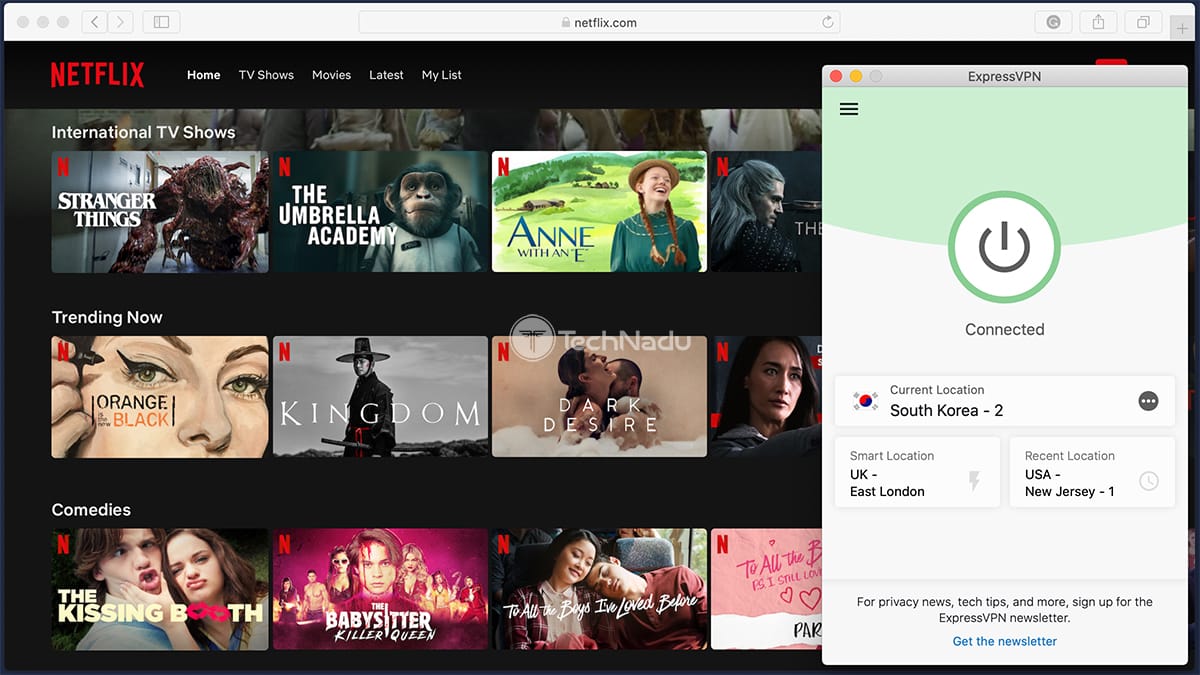Go to Movies on Netflix
The height and width of the screenshot is (675, 1200).
pos(331,75)
